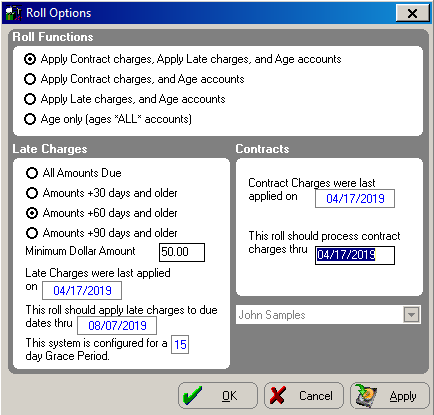This screenshot has width=434, height=415.
Task: Click the Grace Period days field
Action: point(180,344)
